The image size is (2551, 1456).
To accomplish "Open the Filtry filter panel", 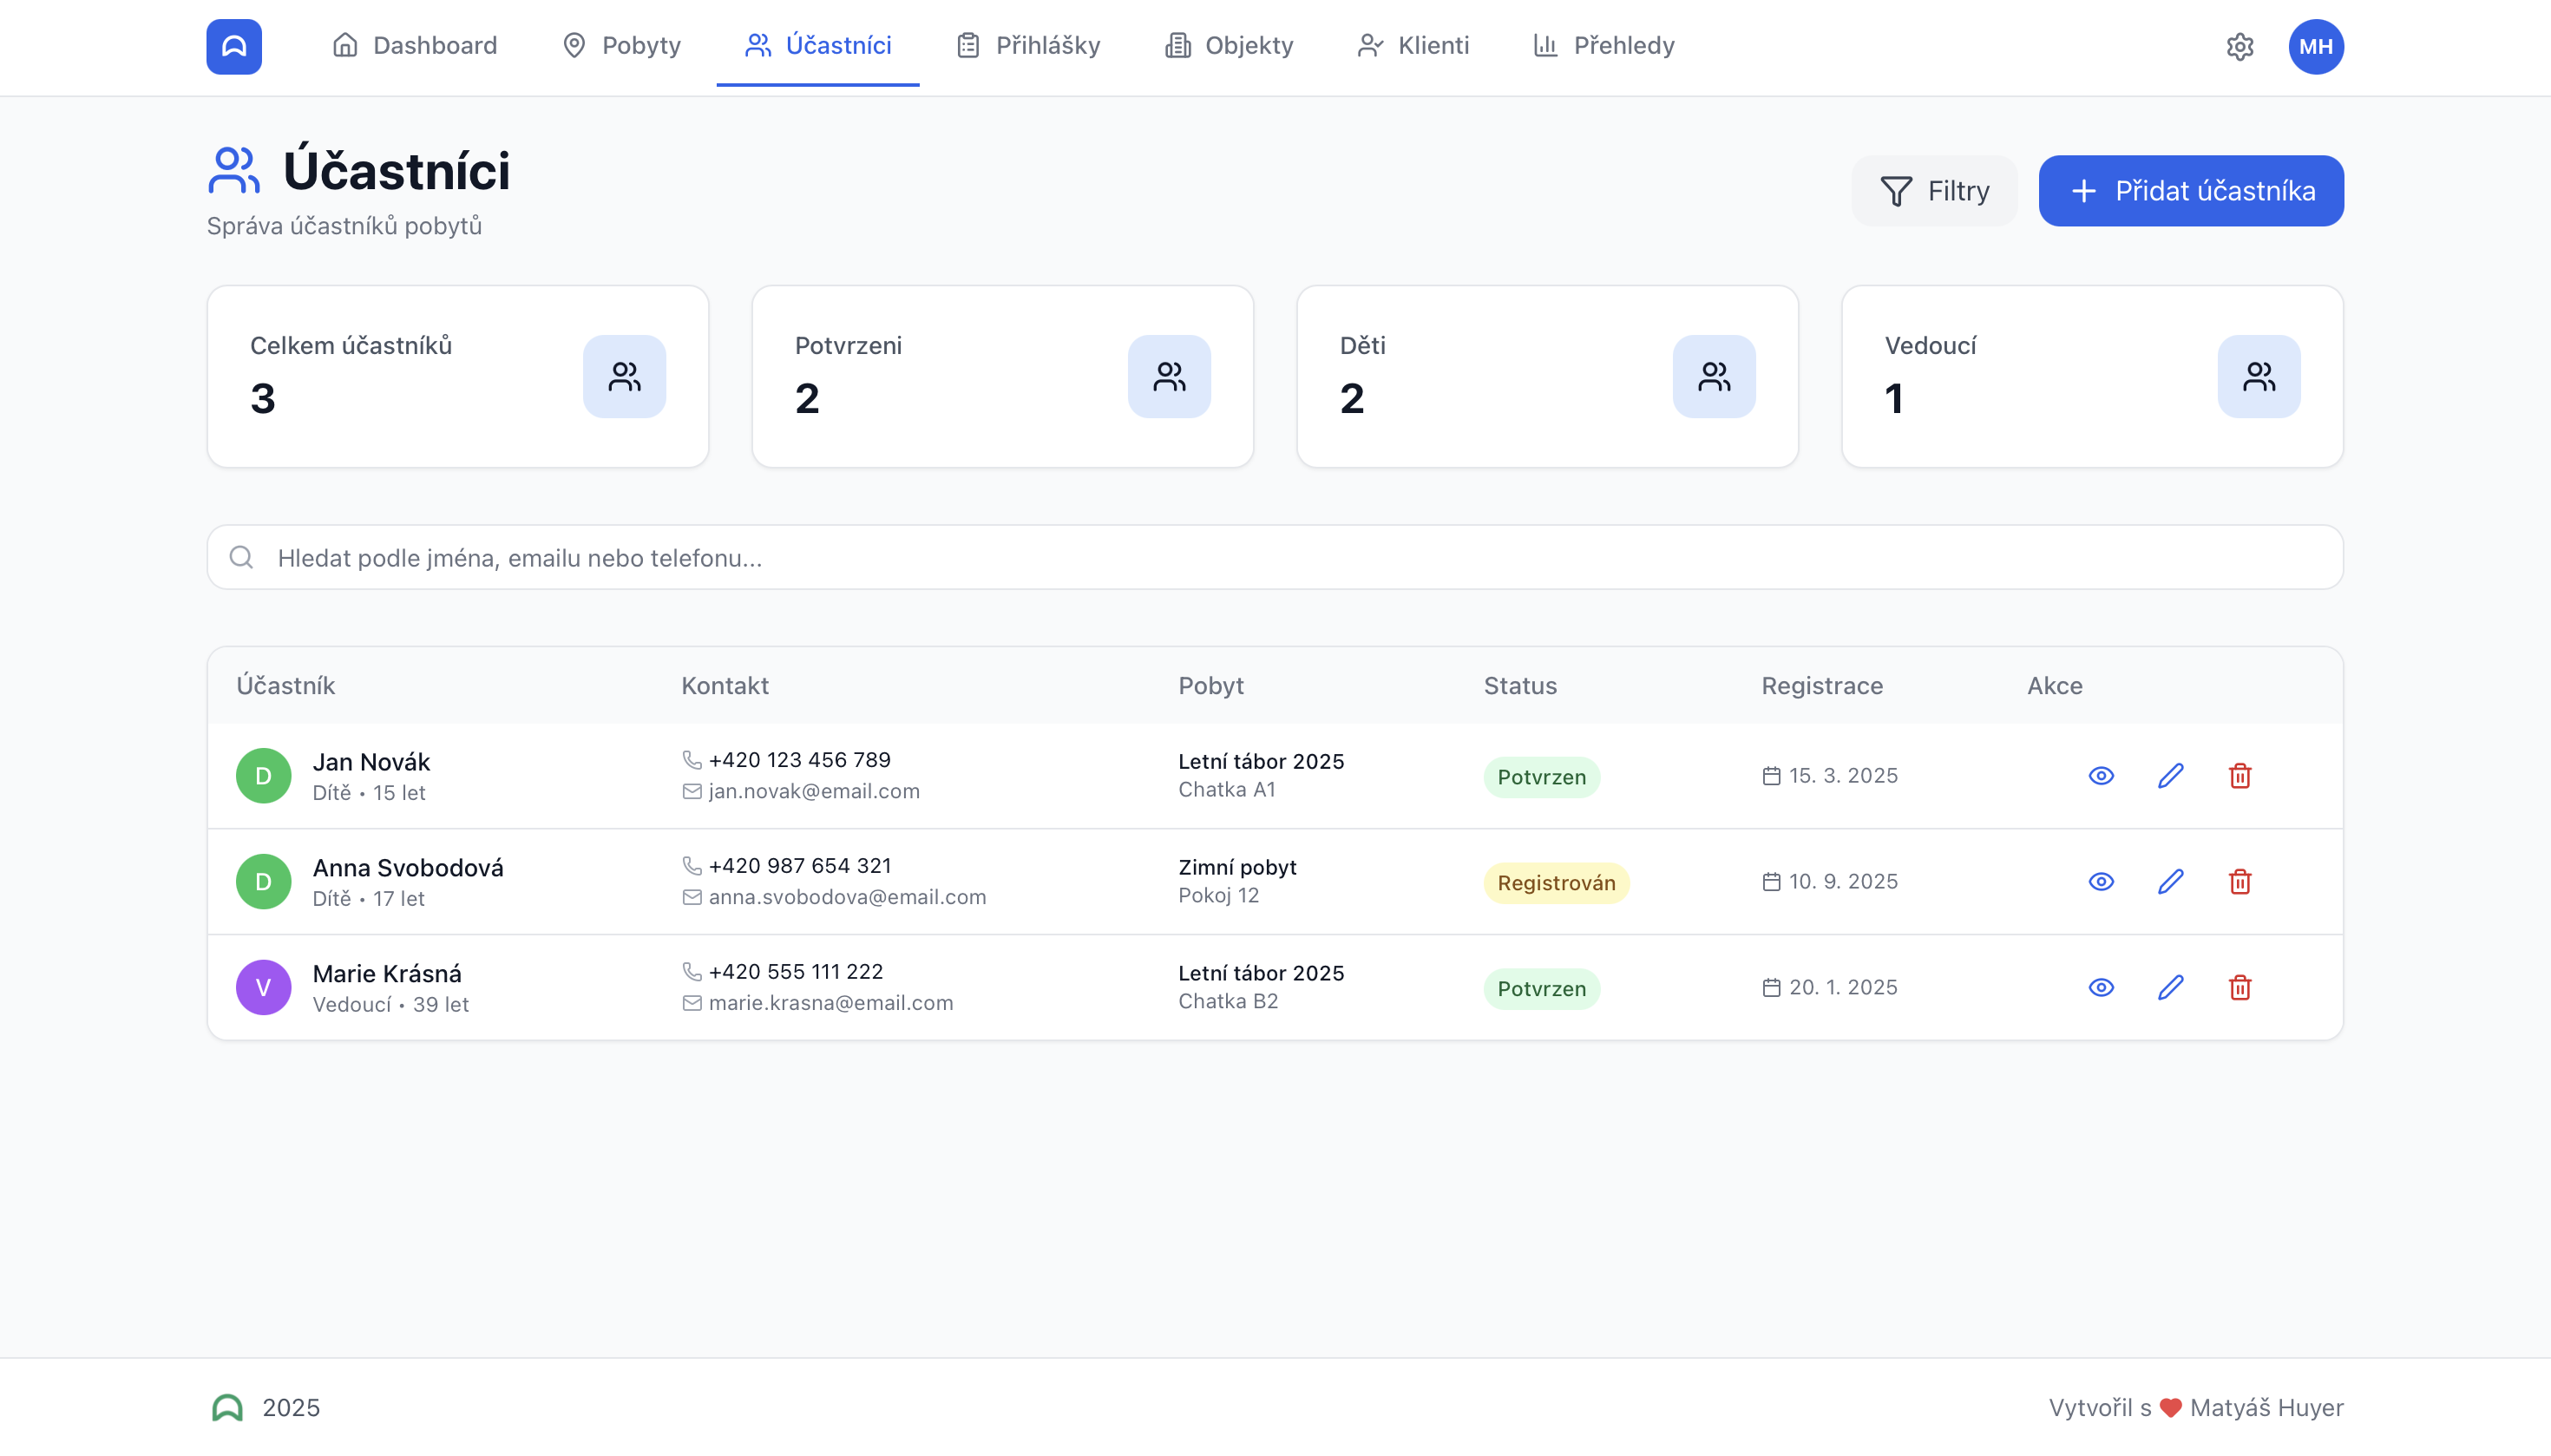I will (1933, 190).
